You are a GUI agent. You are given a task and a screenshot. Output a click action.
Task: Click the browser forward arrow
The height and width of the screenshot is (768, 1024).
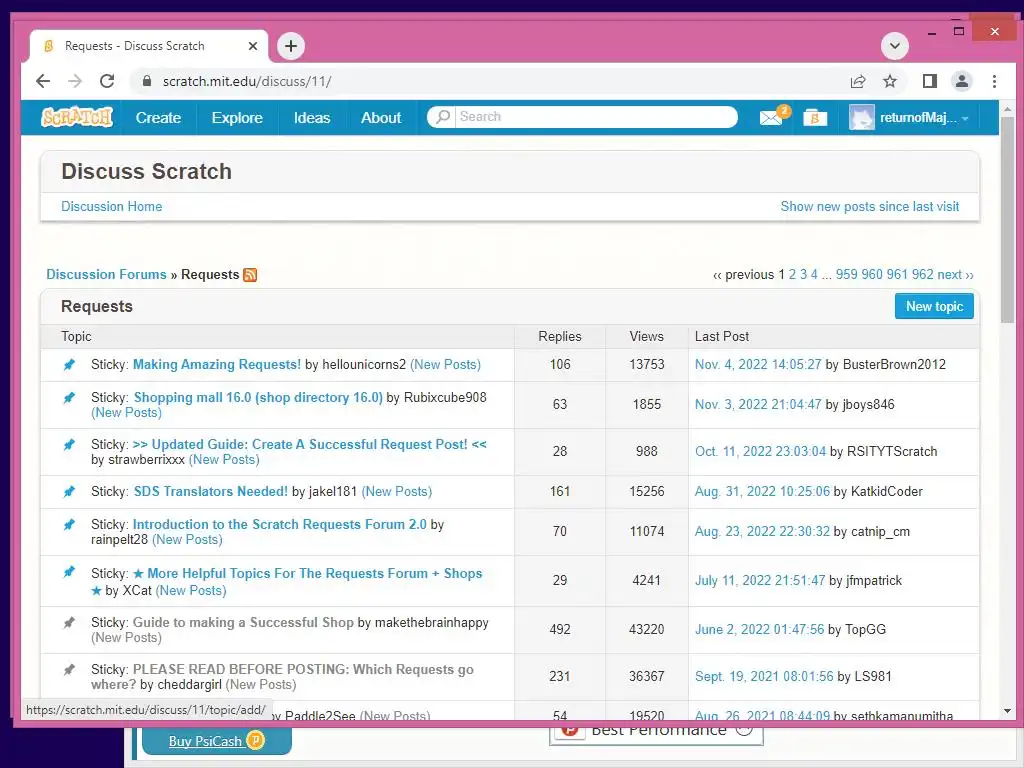click(x=75, y=81)
